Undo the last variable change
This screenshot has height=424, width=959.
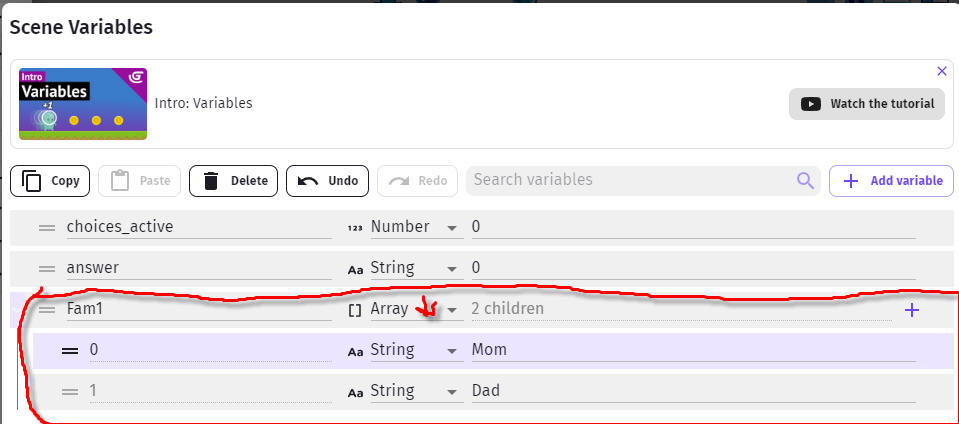coord(327,181)
